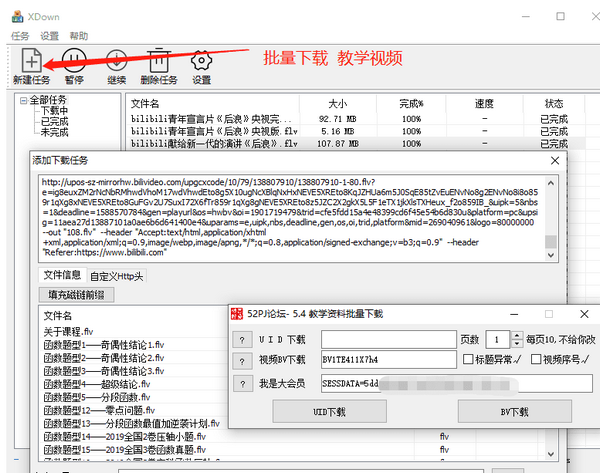600x473 pixels.
Task: Select 已完成 in the task tree
Action: [x=53, y=121]
